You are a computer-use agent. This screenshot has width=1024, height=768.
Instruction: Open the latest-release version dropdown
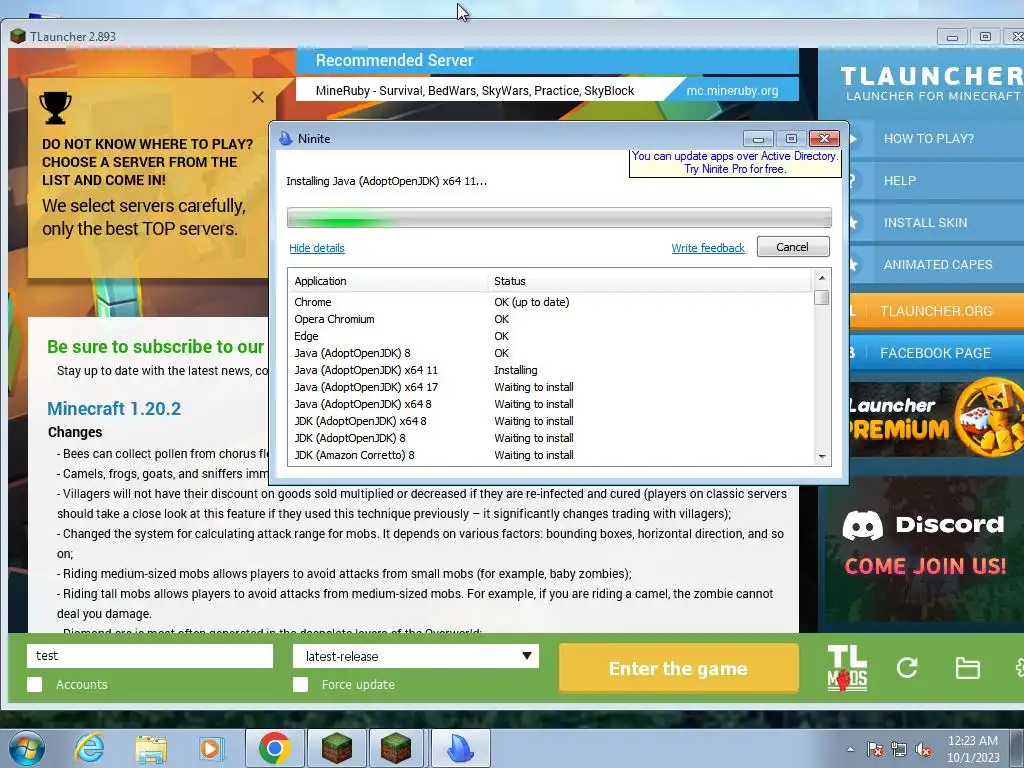(416, 656)
